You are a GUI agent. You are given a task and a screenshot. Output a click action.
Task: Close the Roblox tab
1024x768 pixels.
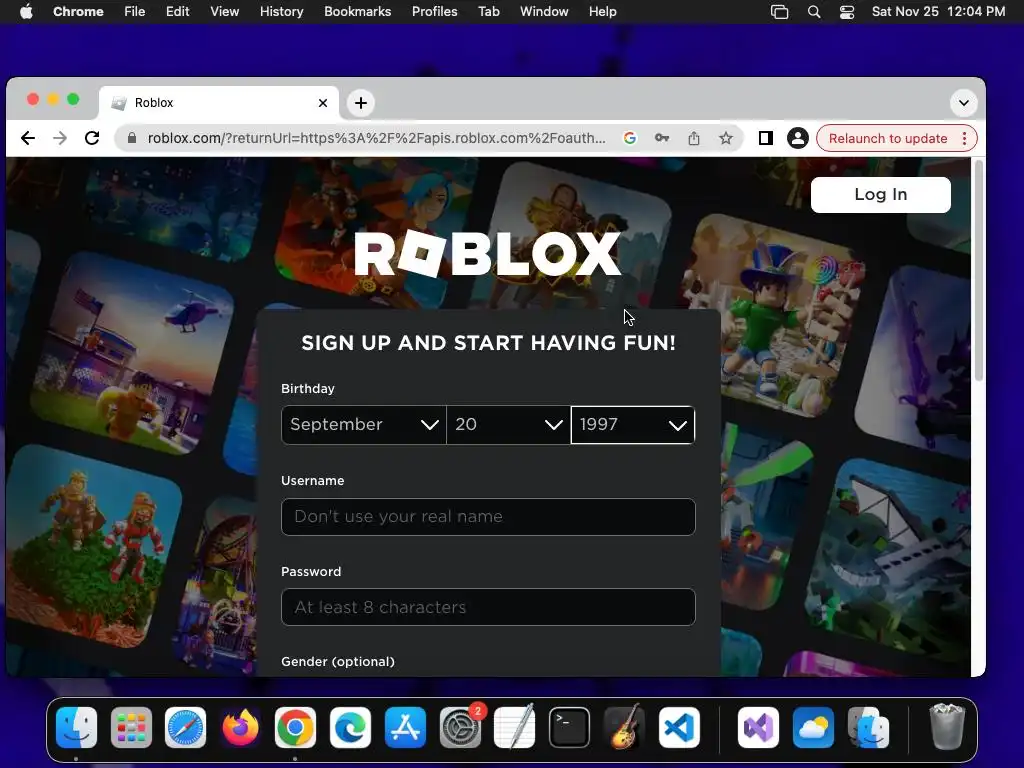323,103
